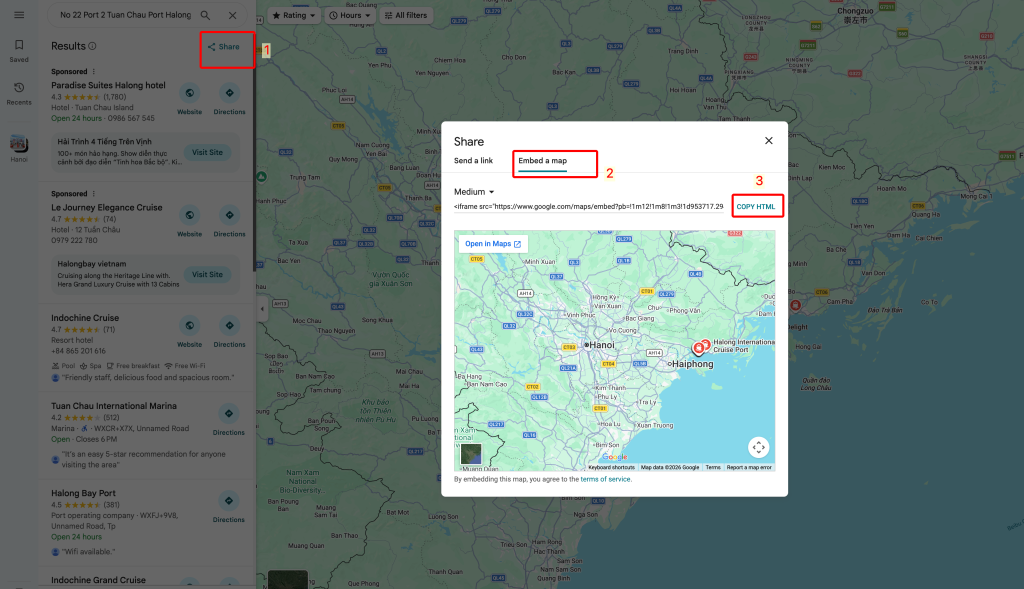This screenshot has height=589, width=1024.
Task: Open the hamburger menu in the sidebar
Action: click(19, 15)
